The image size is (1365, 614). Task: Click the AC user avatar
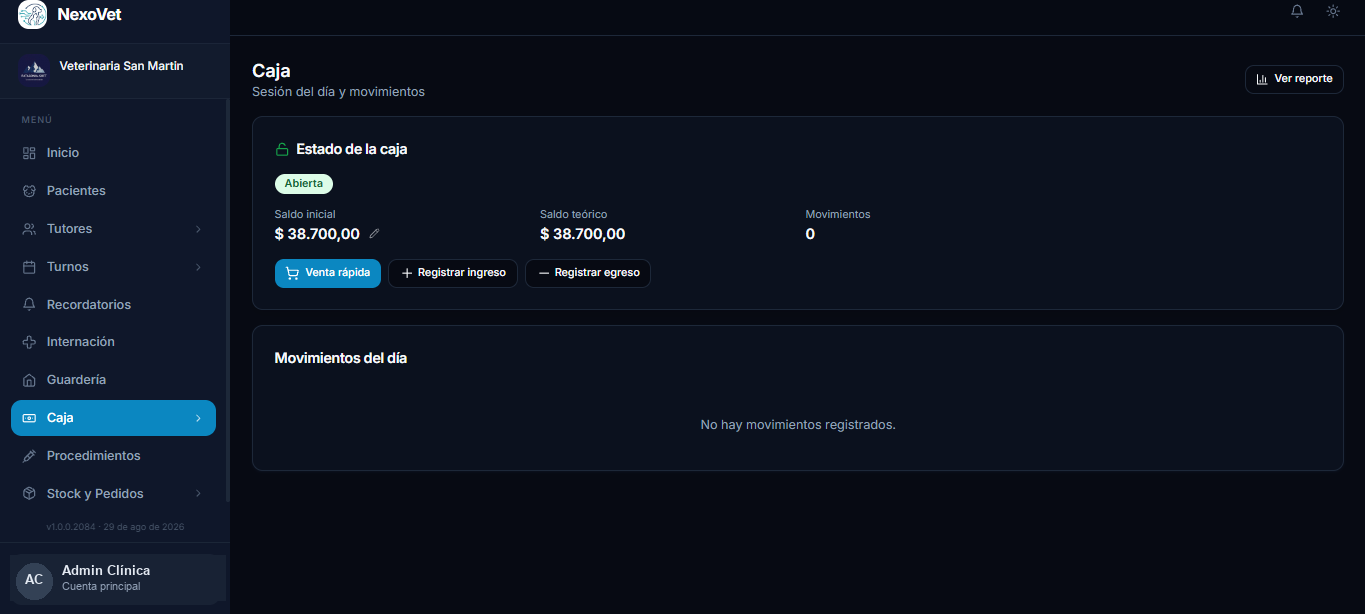tap(34, 580)
